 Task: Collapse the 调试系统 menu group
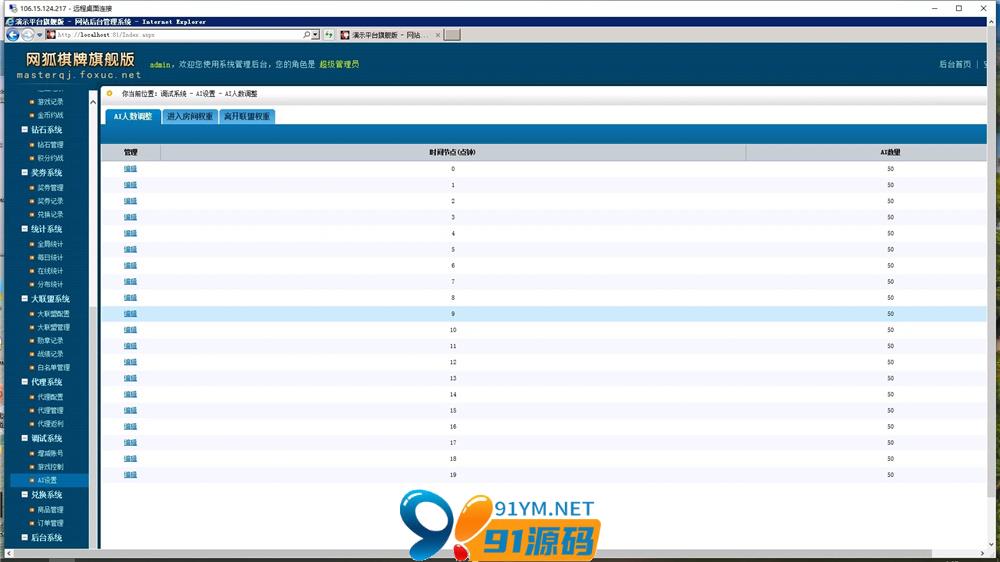point(25,438)
